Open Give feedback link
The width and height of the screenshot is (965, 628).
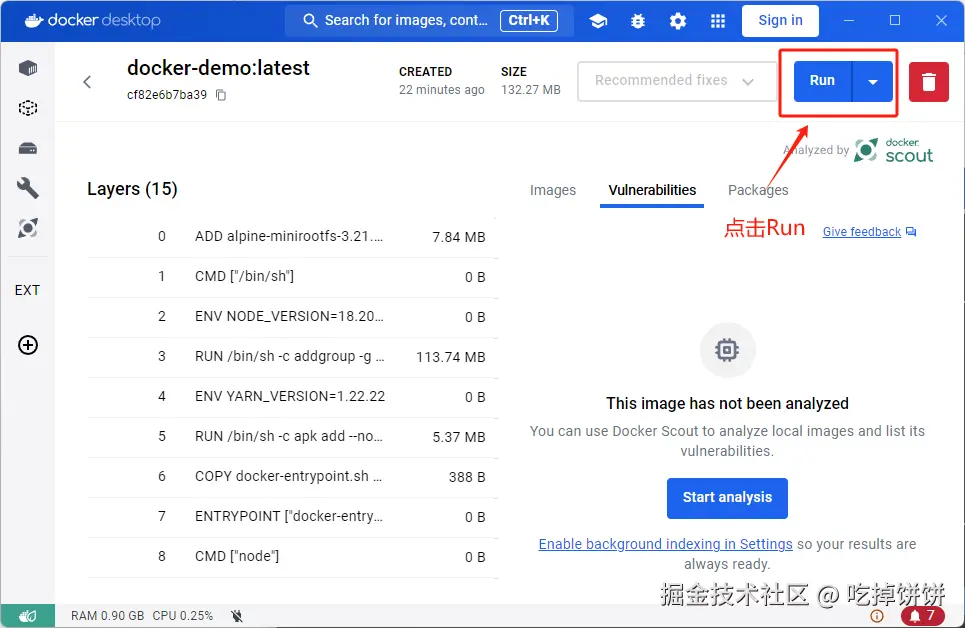[x=862, y=232]
